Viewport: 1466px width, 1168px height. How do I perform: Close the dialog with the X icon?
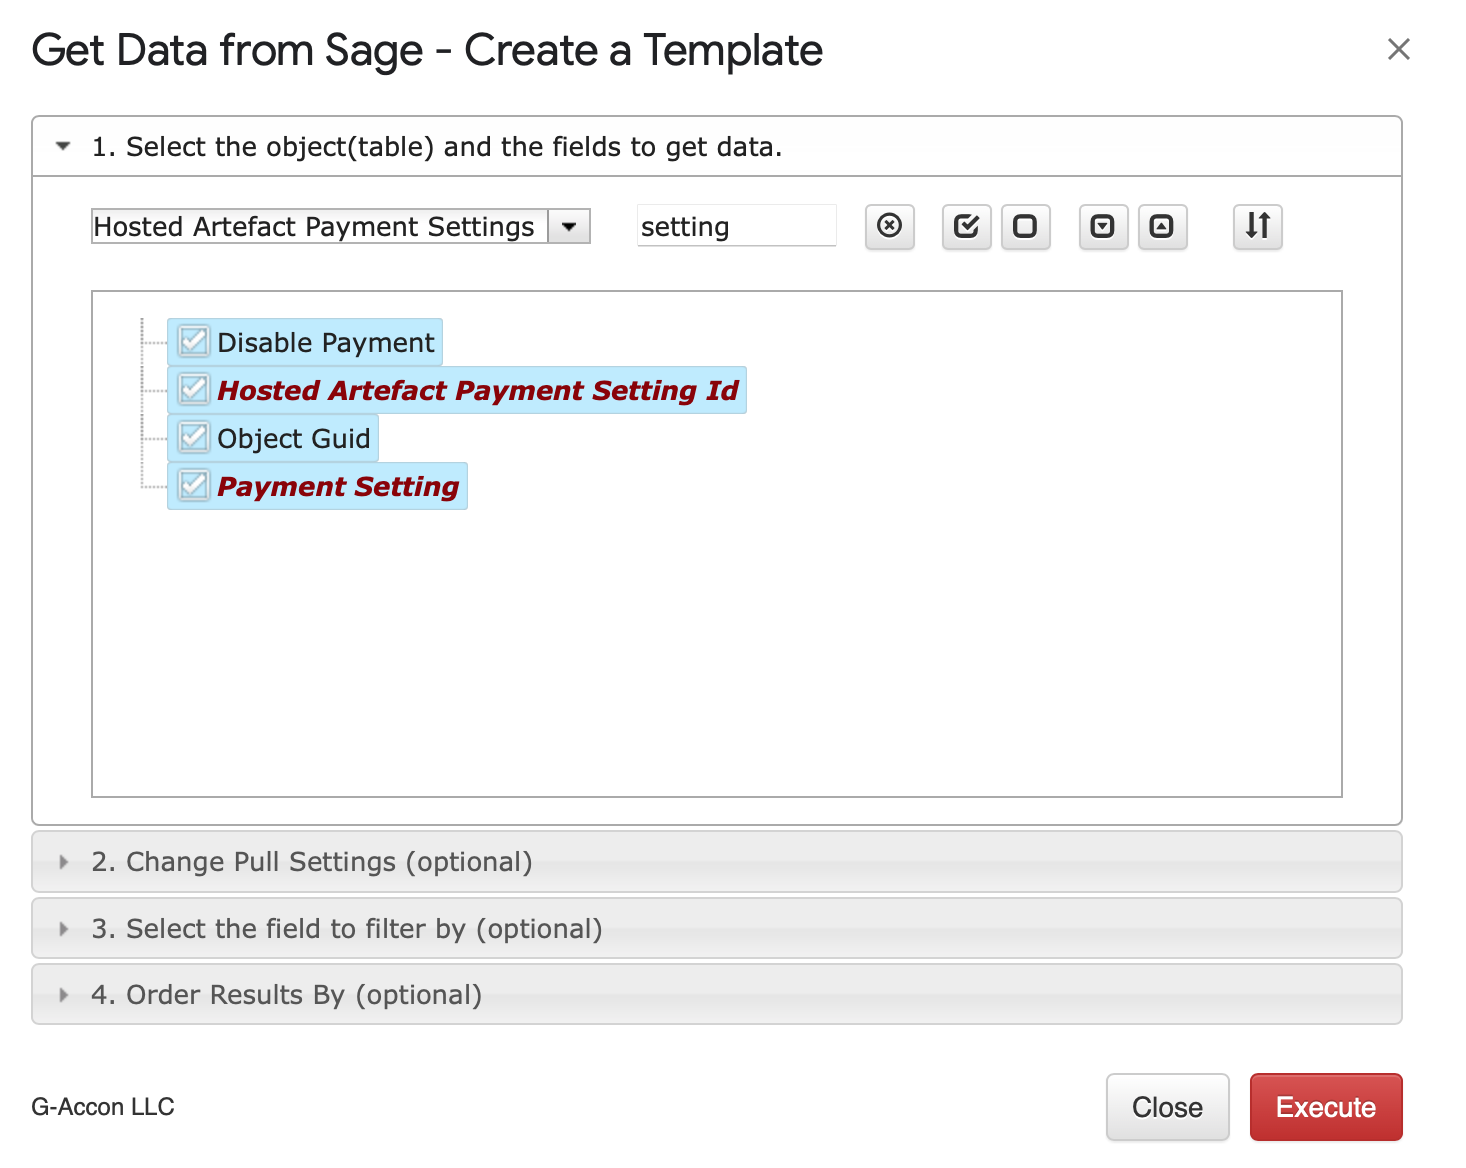(x=1398, y=49)
